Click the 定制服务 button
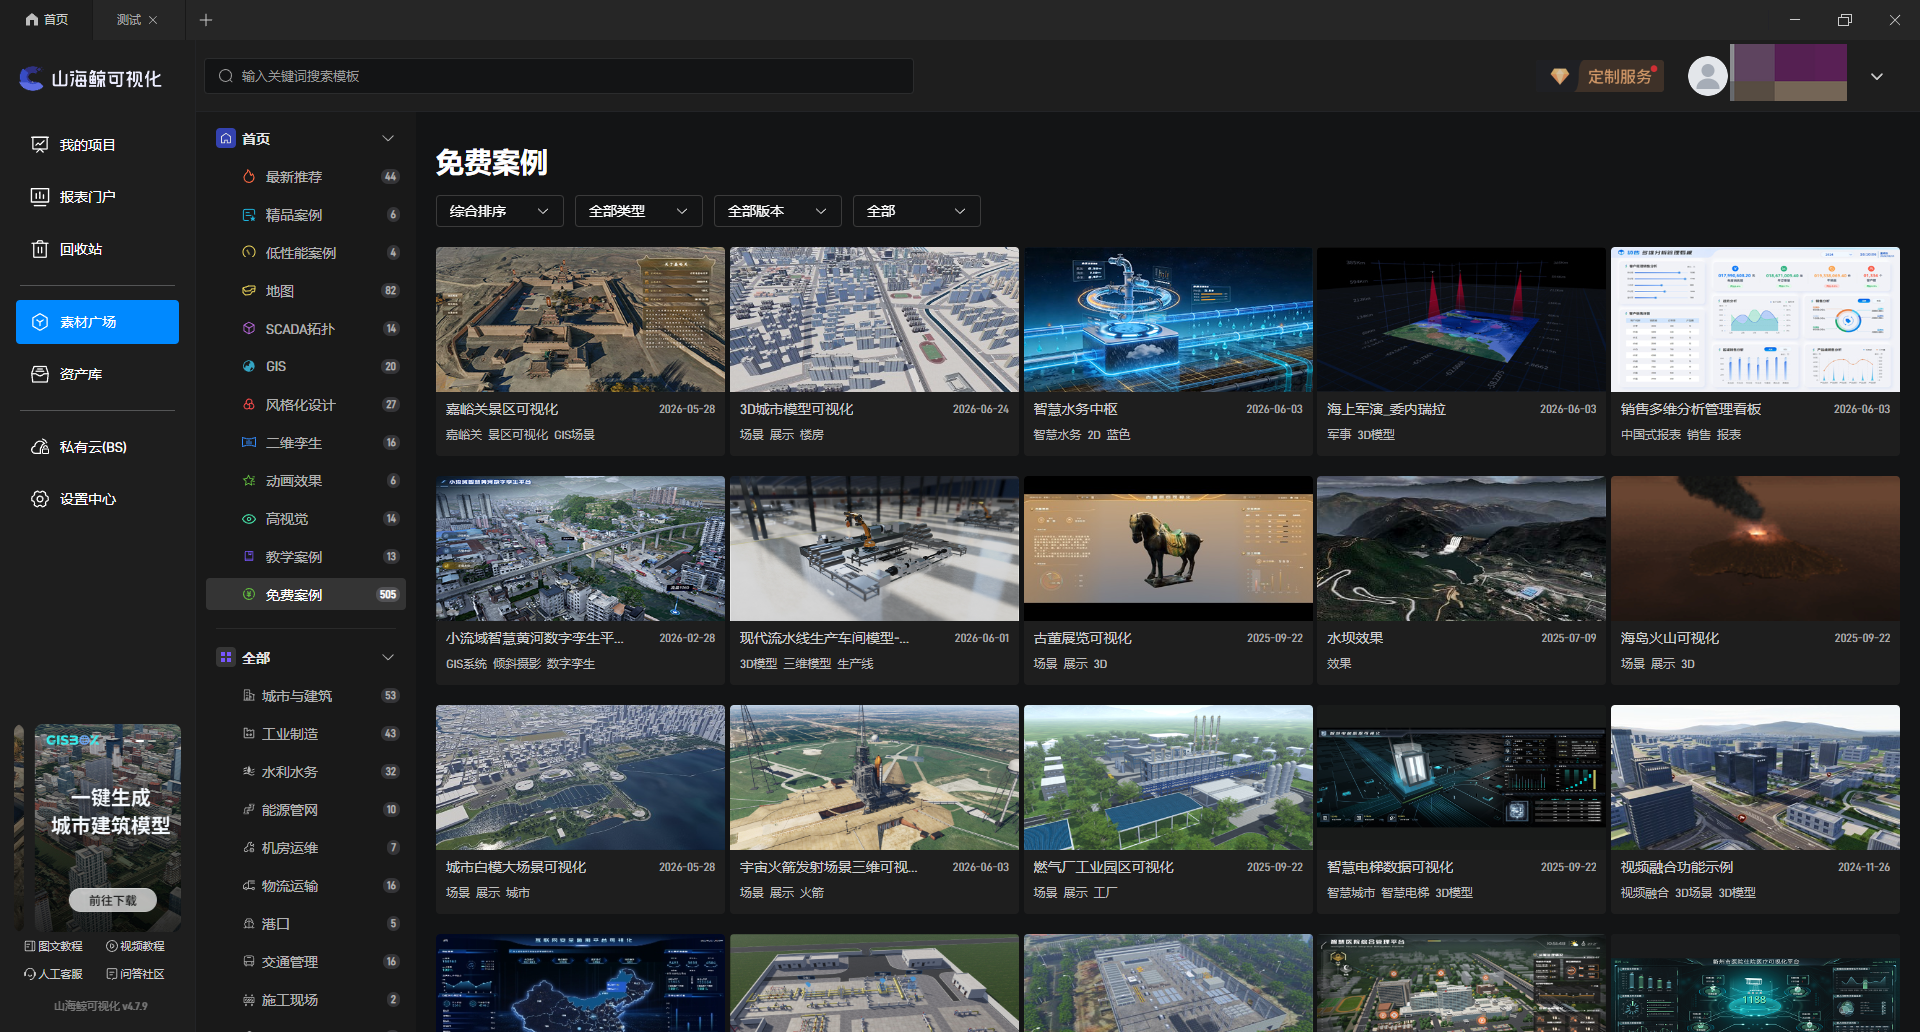Screen dimensions: 1920x1032 click(1620, 76)
